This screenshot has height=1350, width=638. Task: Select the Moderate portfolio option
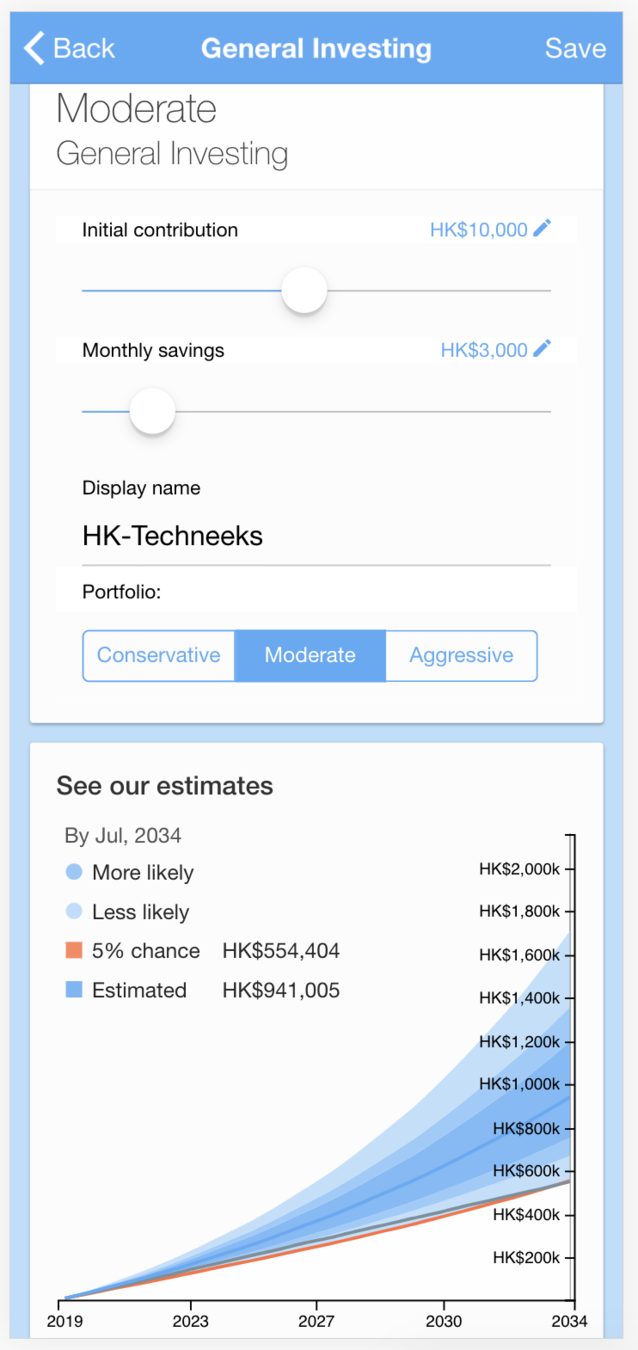[310, 656]
